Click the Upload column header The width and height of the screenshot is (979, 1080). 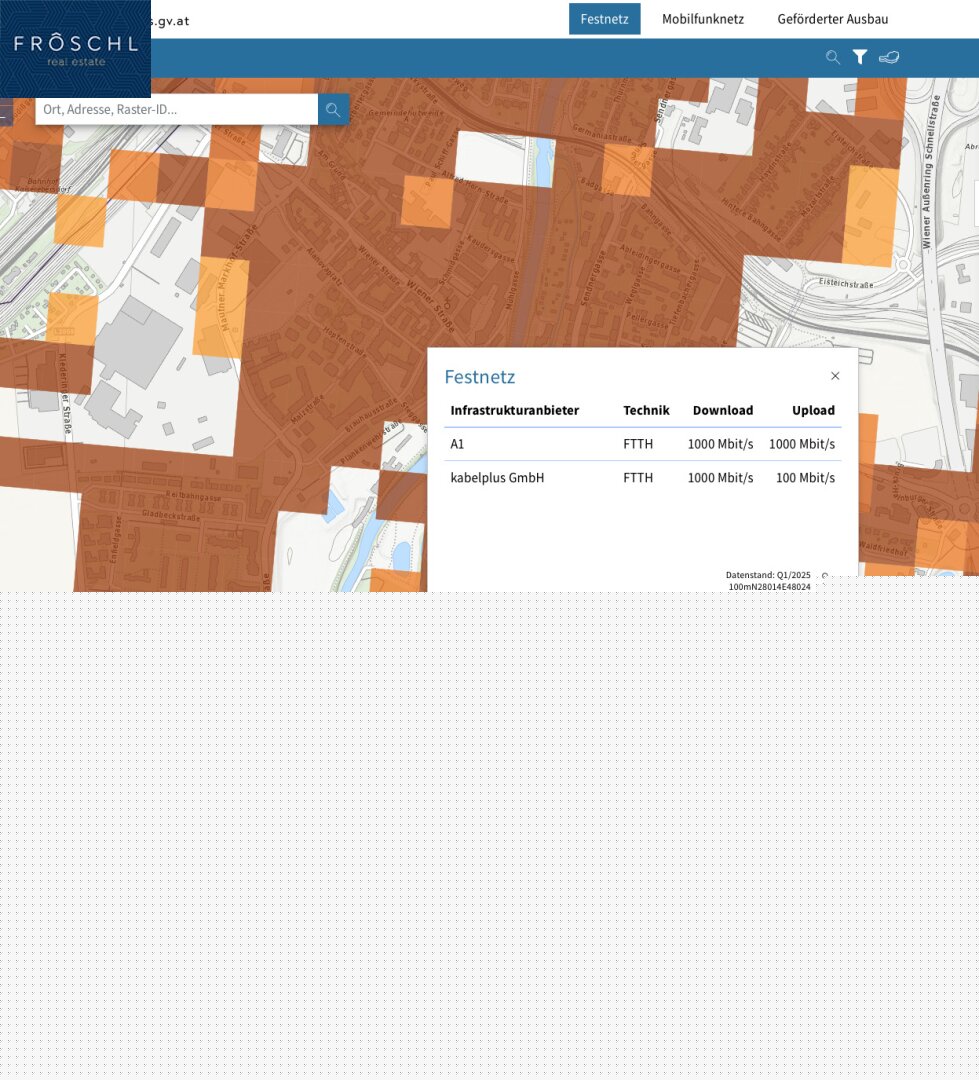click(812, 410)
